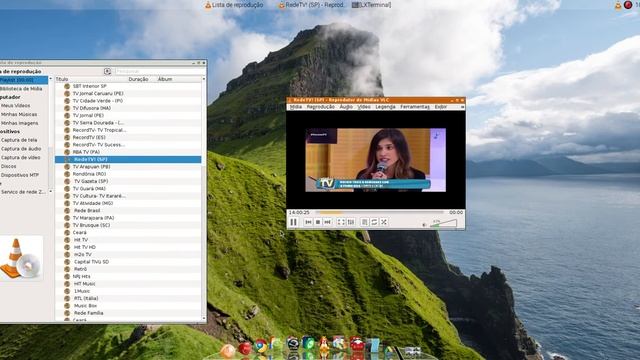Click the 14:00:25 elapsed time label
Image resolution: width=640 pixels, height=360 pixels.
(x=299, y=213)
